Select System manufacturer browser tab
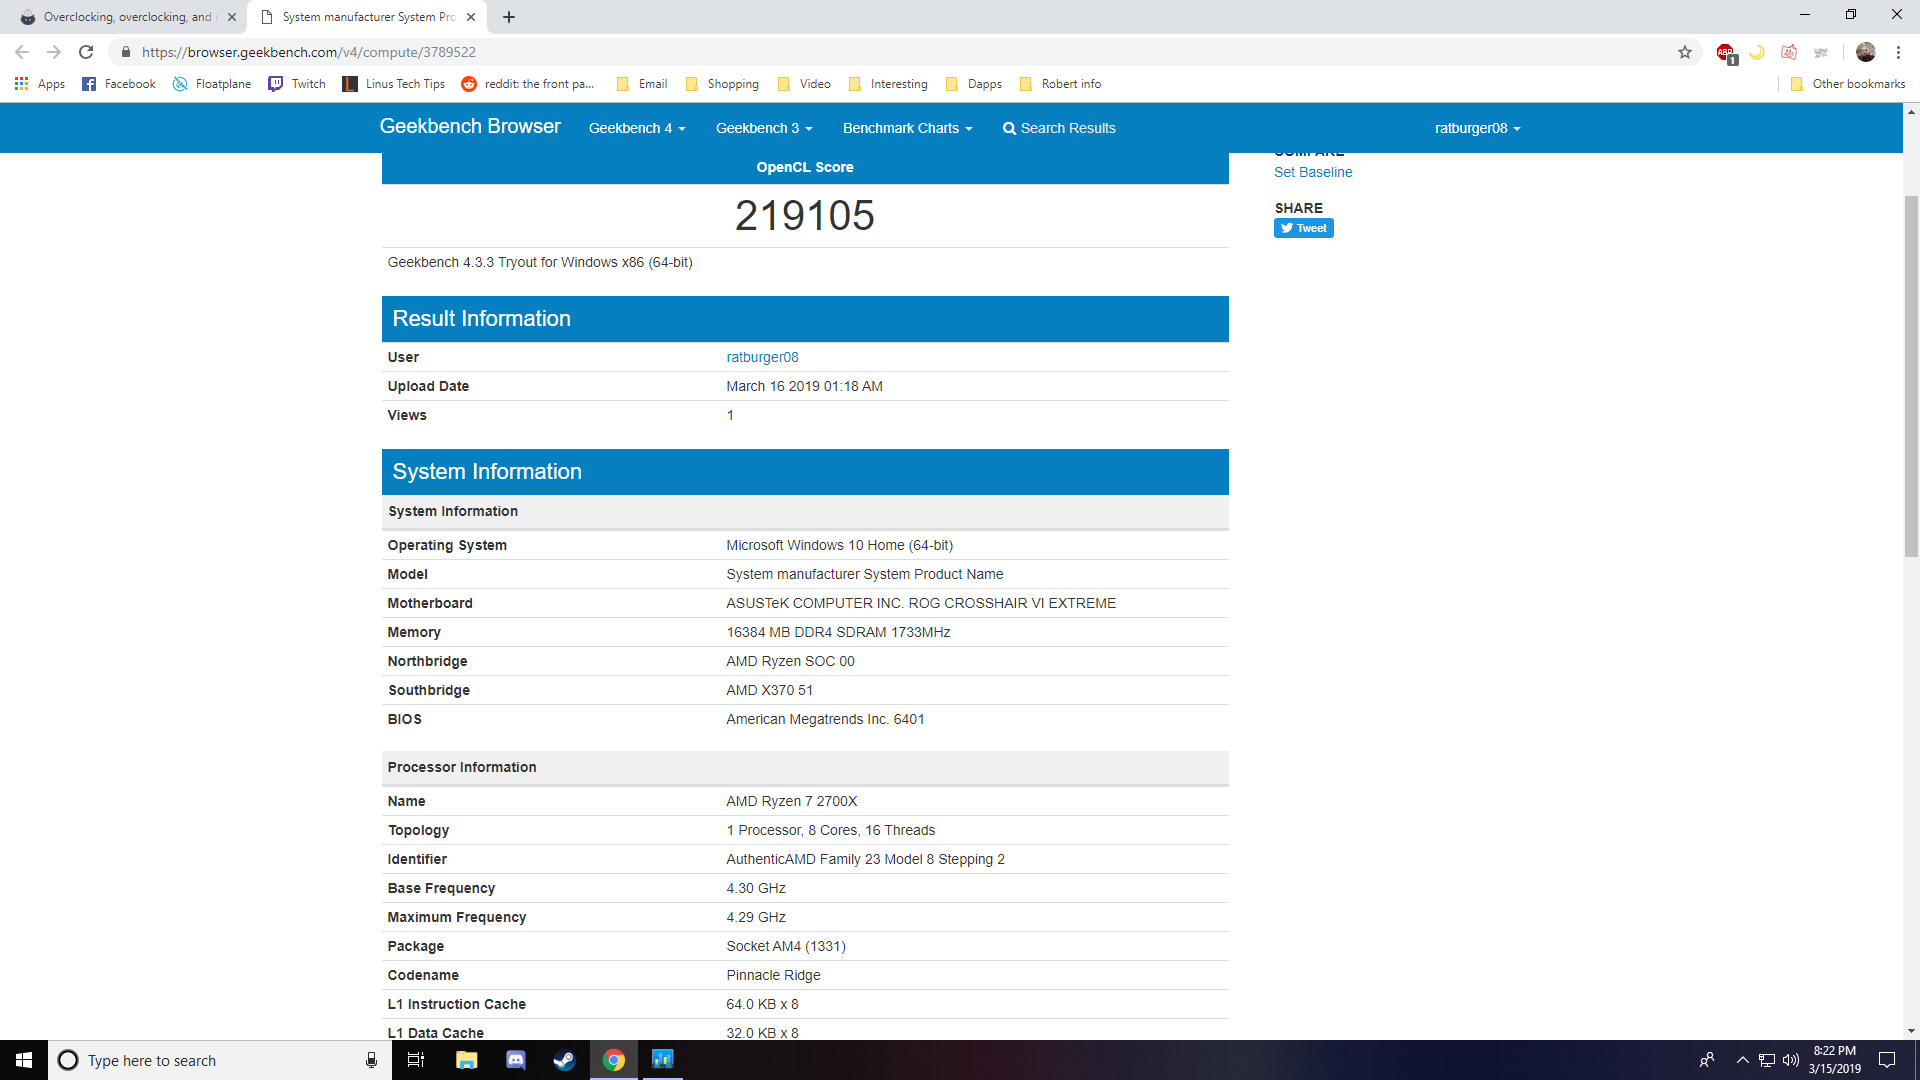The height and width of the screenshot is (1080, 1920). click(x=367, y=17)
